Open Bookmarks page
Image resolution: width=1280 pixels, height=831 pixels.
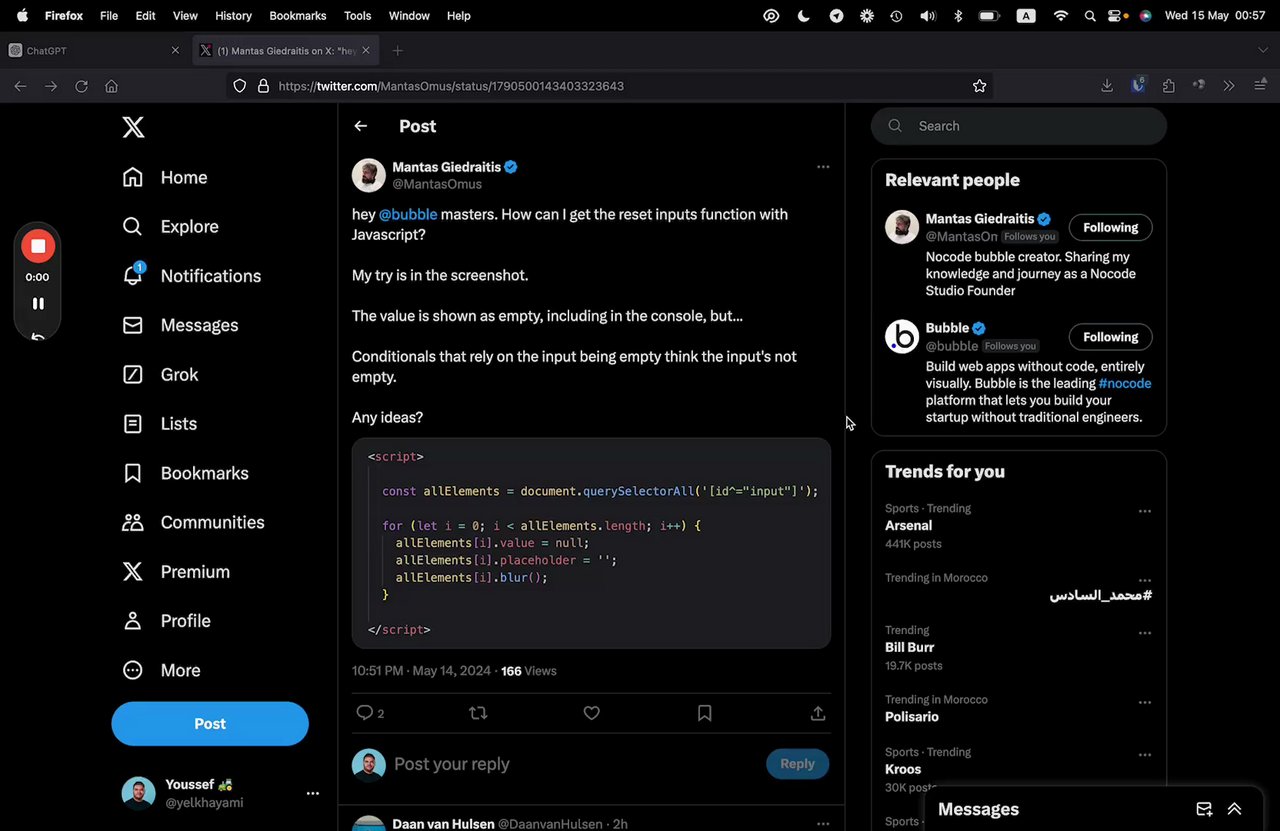pyautogui.click(x=185, y=473)
